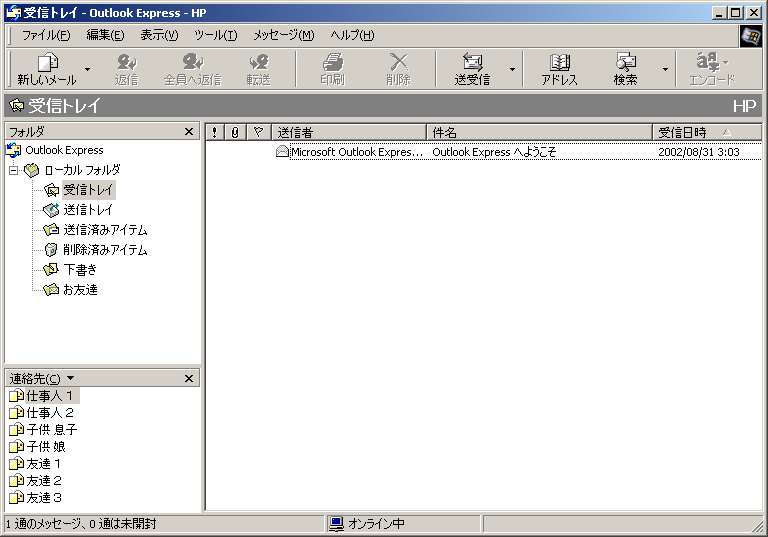The width and height of the screenshot is (768, 537).
Task: Open the ファイル (File) menu
Action: 45,35
